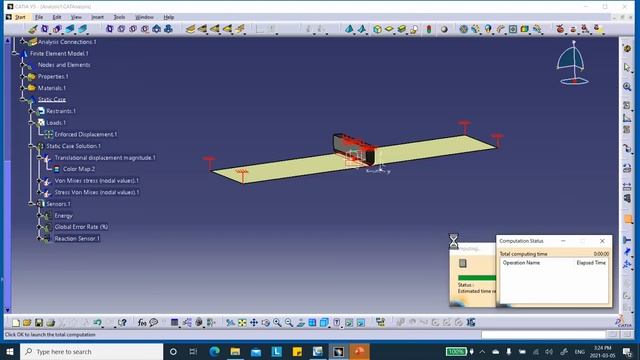Viewport: 640px width, 360px height.
Task: Click the blue pyramid tetrahedron mesher icon
Action: coord(349,29)
